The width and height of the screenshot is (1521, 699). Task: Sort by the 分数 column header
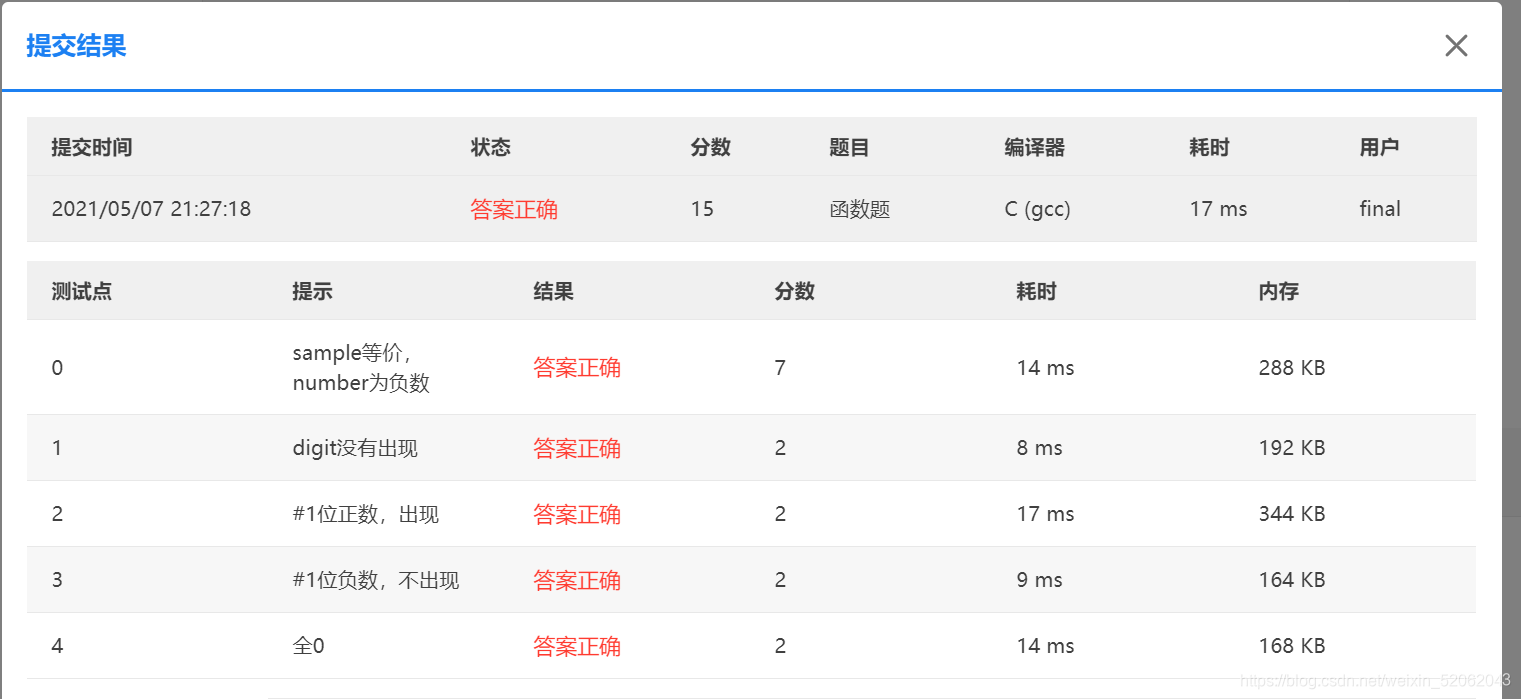point(711,146)
